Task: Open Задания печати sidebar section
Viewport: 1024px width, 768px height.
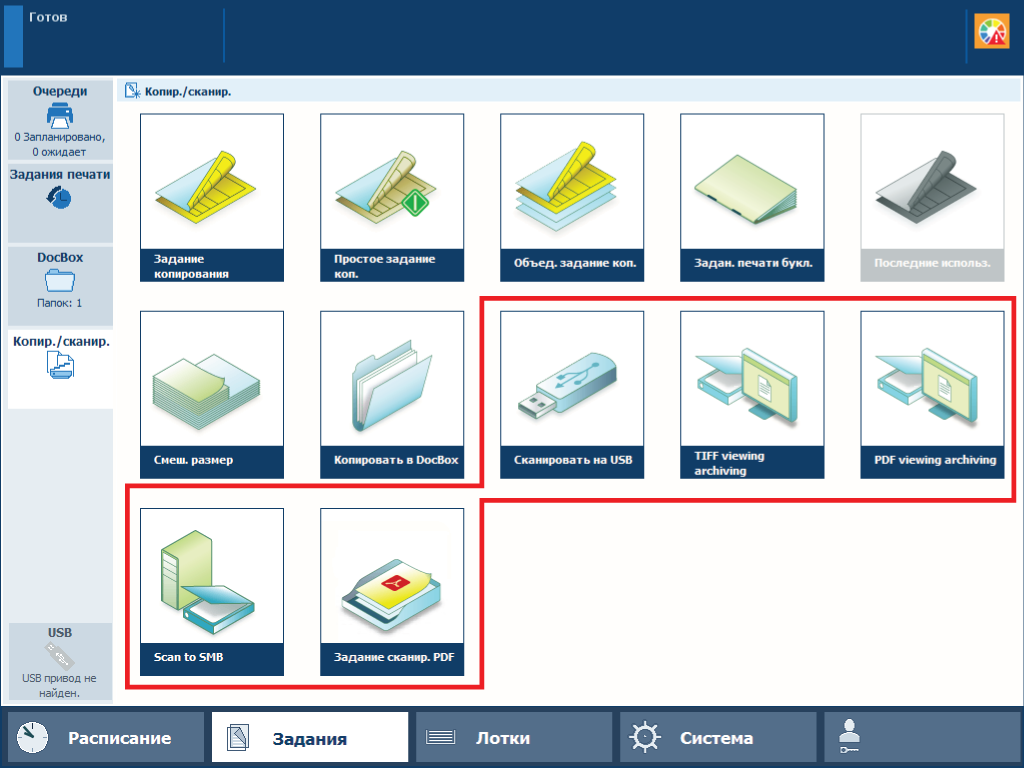Action: 60,203
